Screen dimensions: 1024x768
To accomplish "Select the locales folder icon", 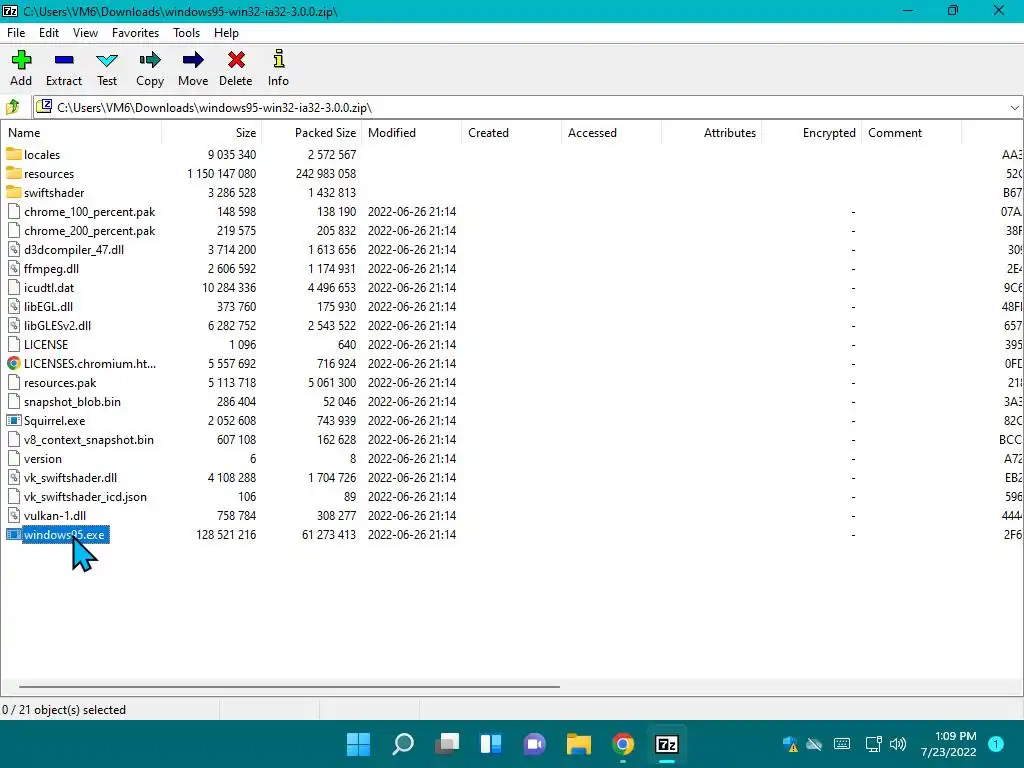I will pos(14,154).
